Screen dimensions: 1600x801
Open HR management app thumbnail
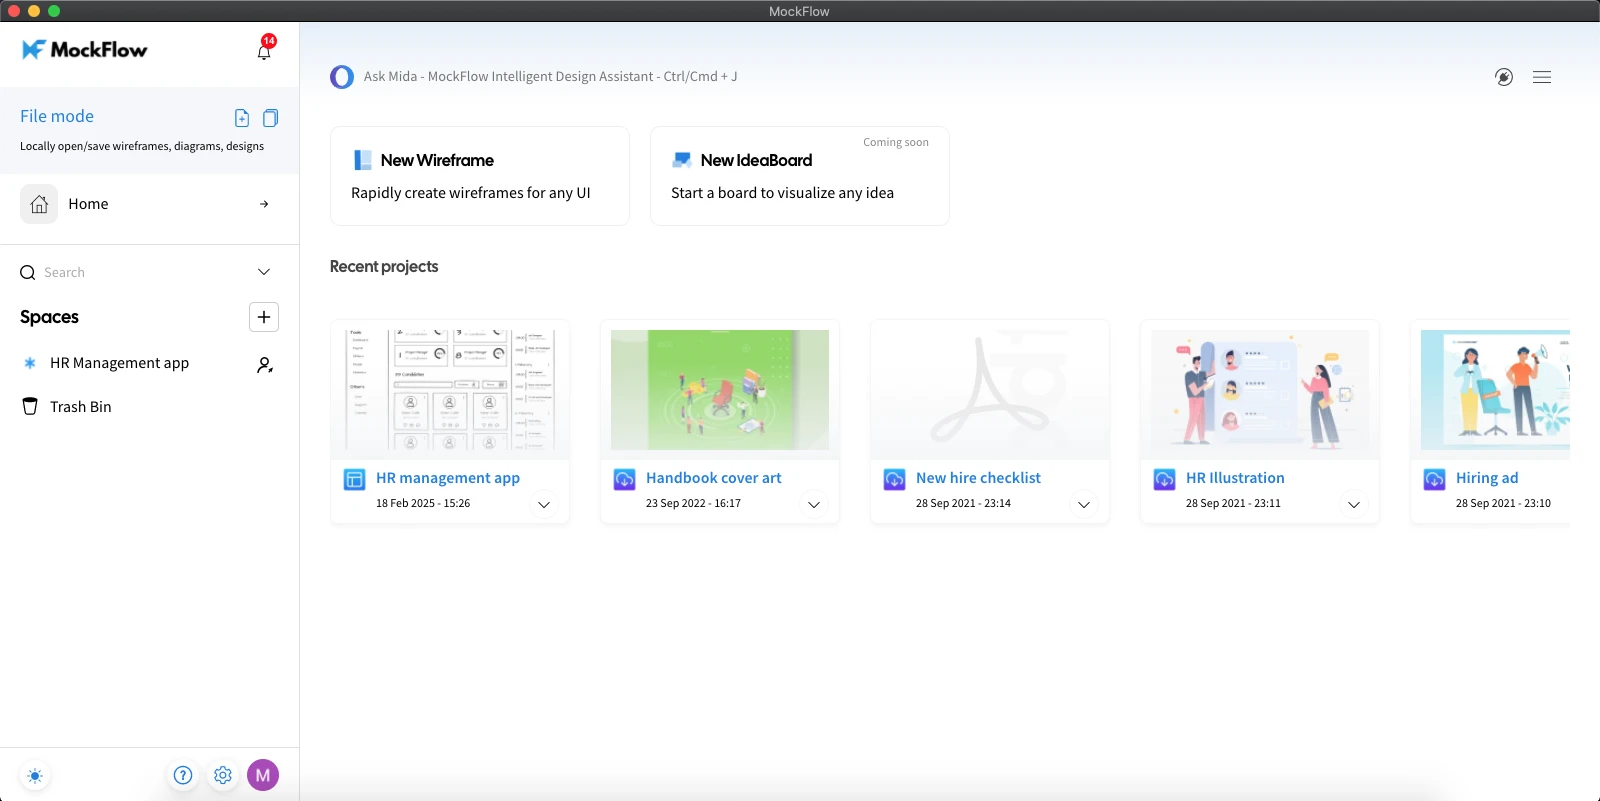pos(450,390)
